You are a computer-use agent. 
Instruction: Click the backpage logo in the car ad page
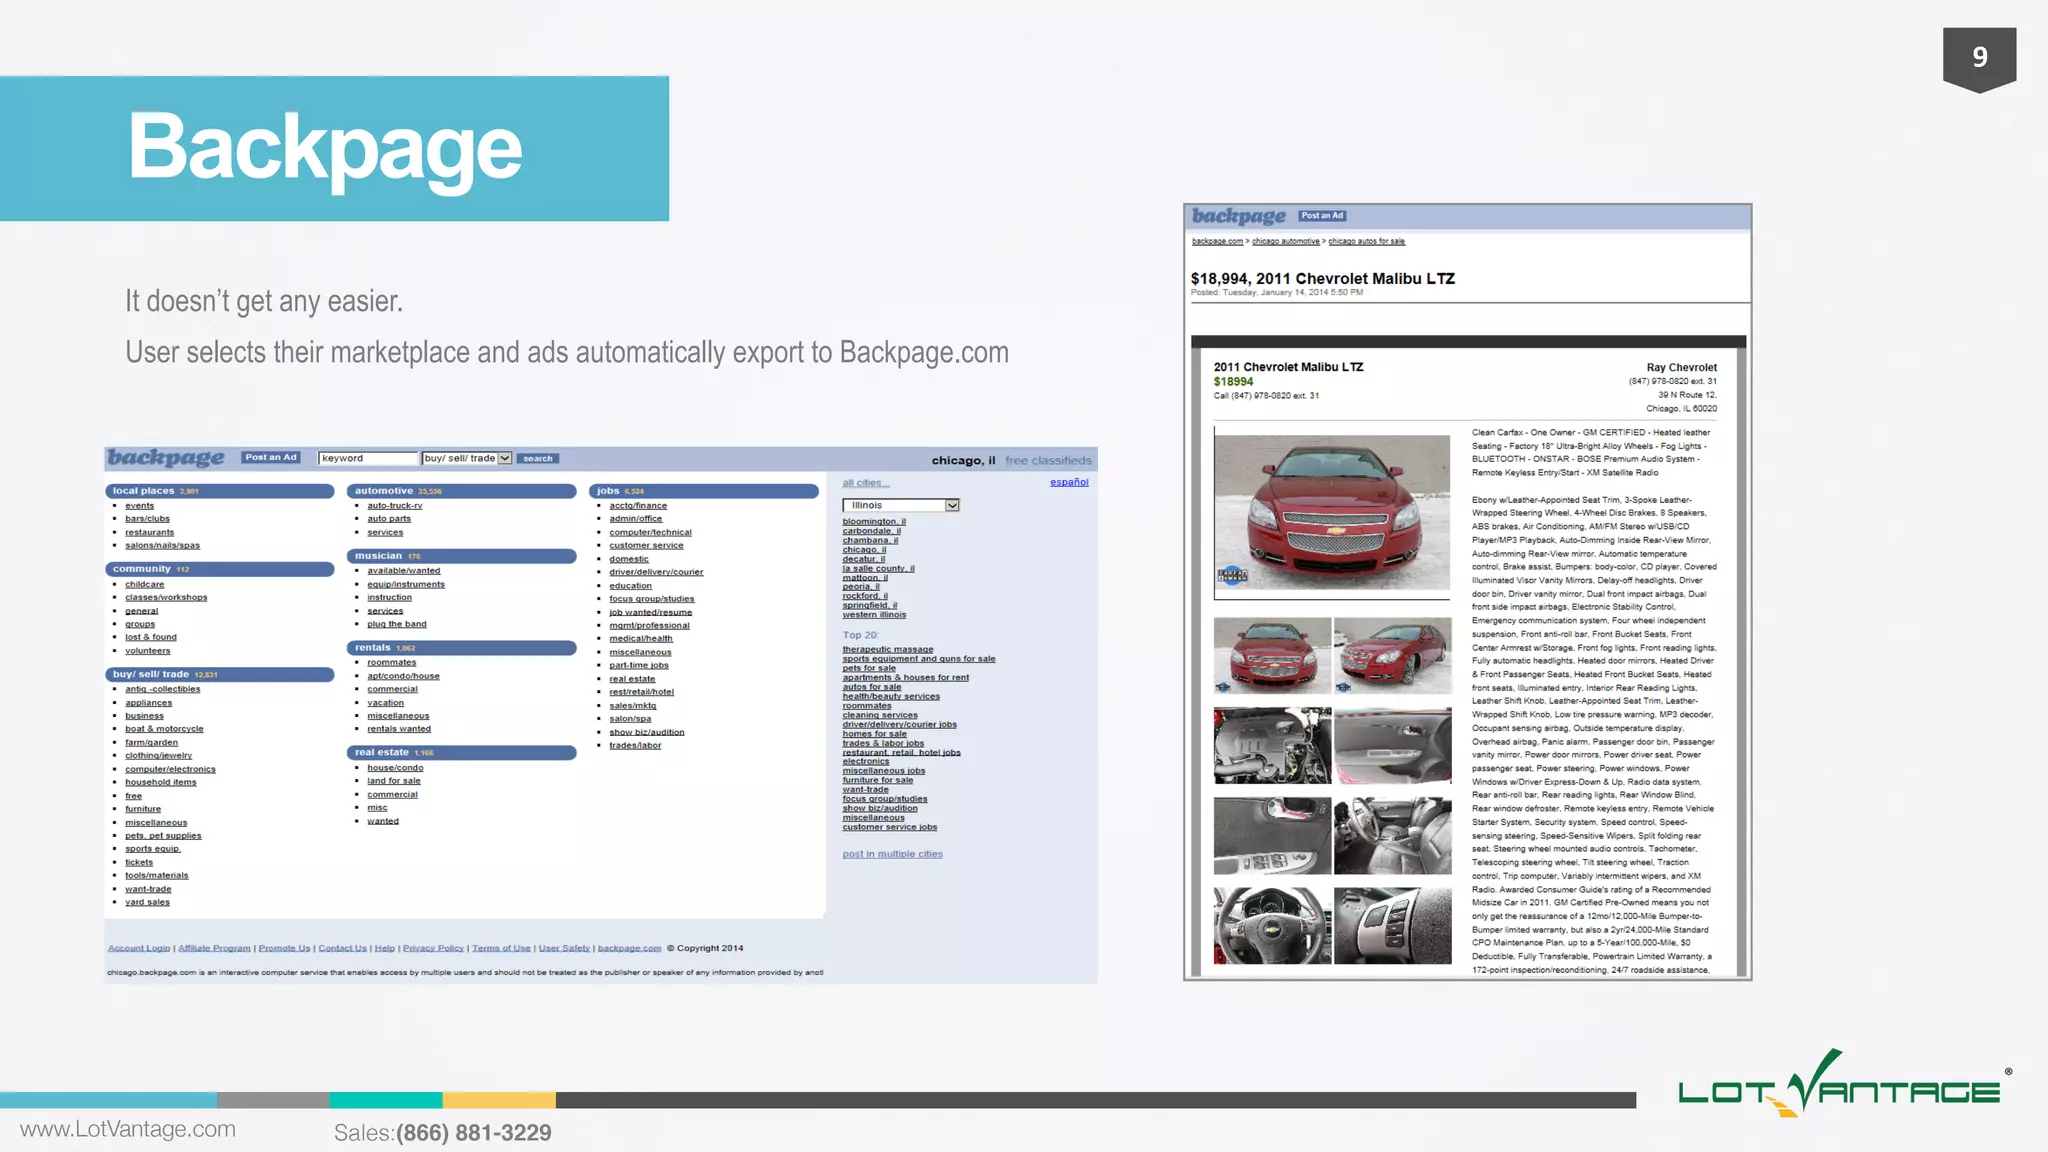[x=1238, y=216]
